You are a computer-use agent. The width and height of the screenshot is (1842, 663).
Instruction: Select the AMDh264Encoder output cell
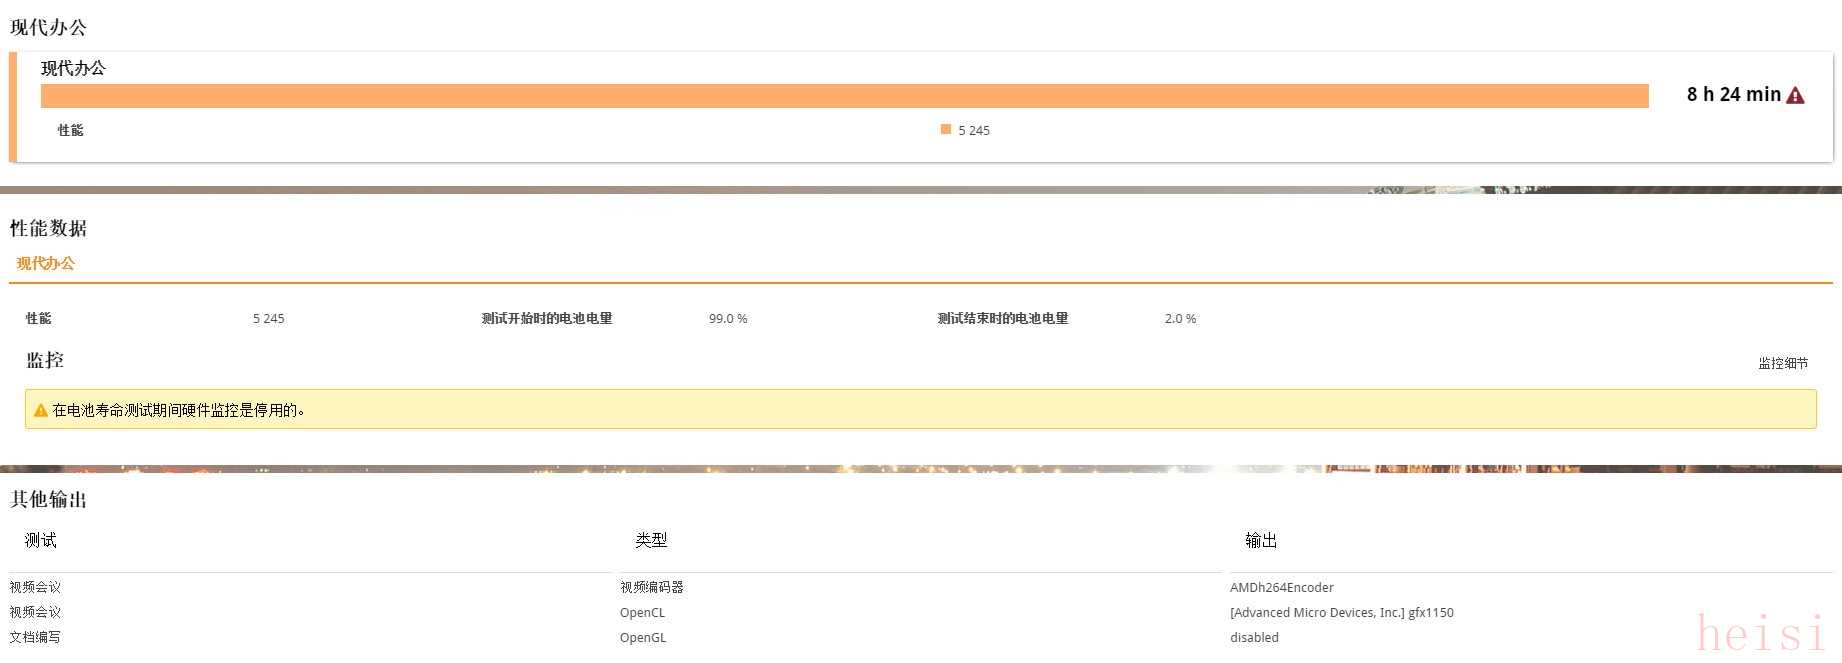click(1281, 587)
